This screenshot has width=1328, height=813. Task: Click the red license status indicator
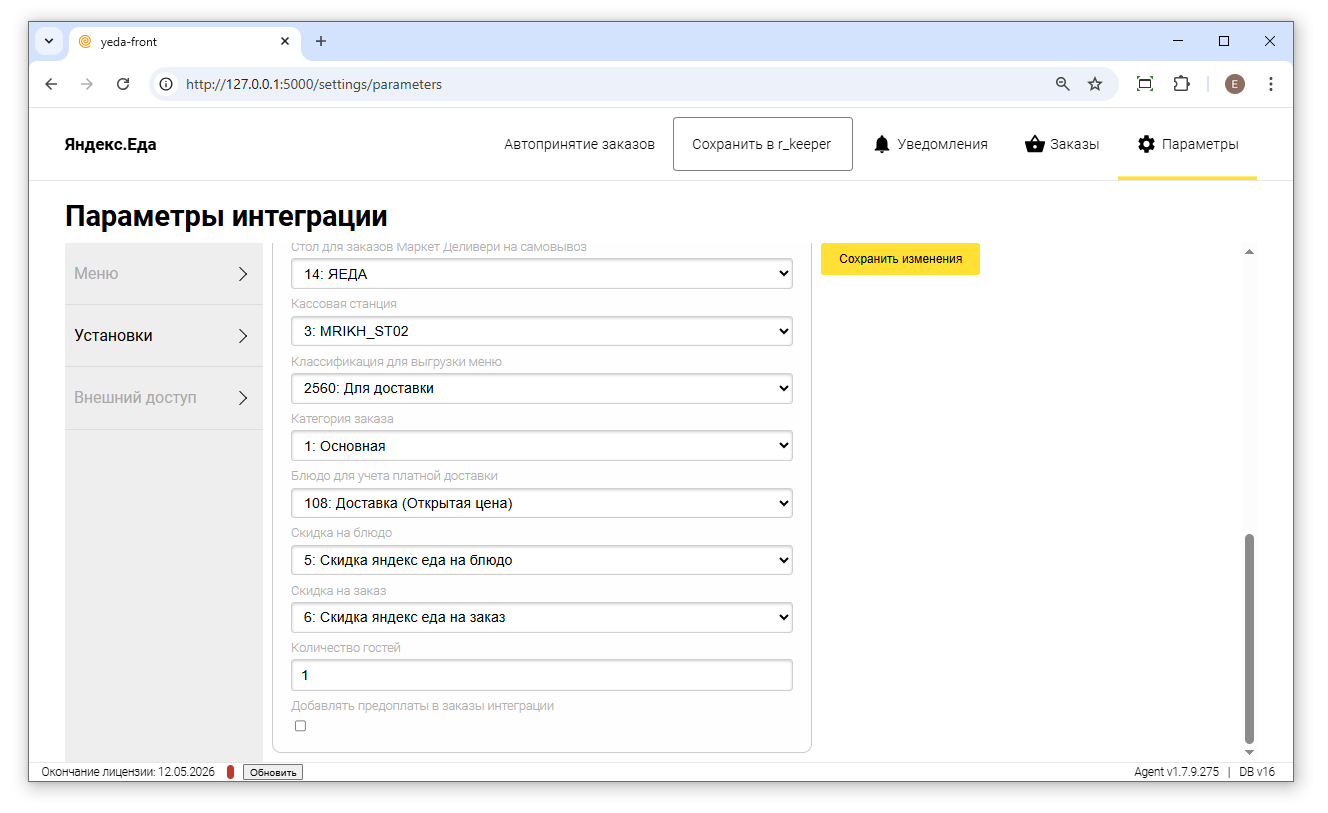click(x=230, y=772)
